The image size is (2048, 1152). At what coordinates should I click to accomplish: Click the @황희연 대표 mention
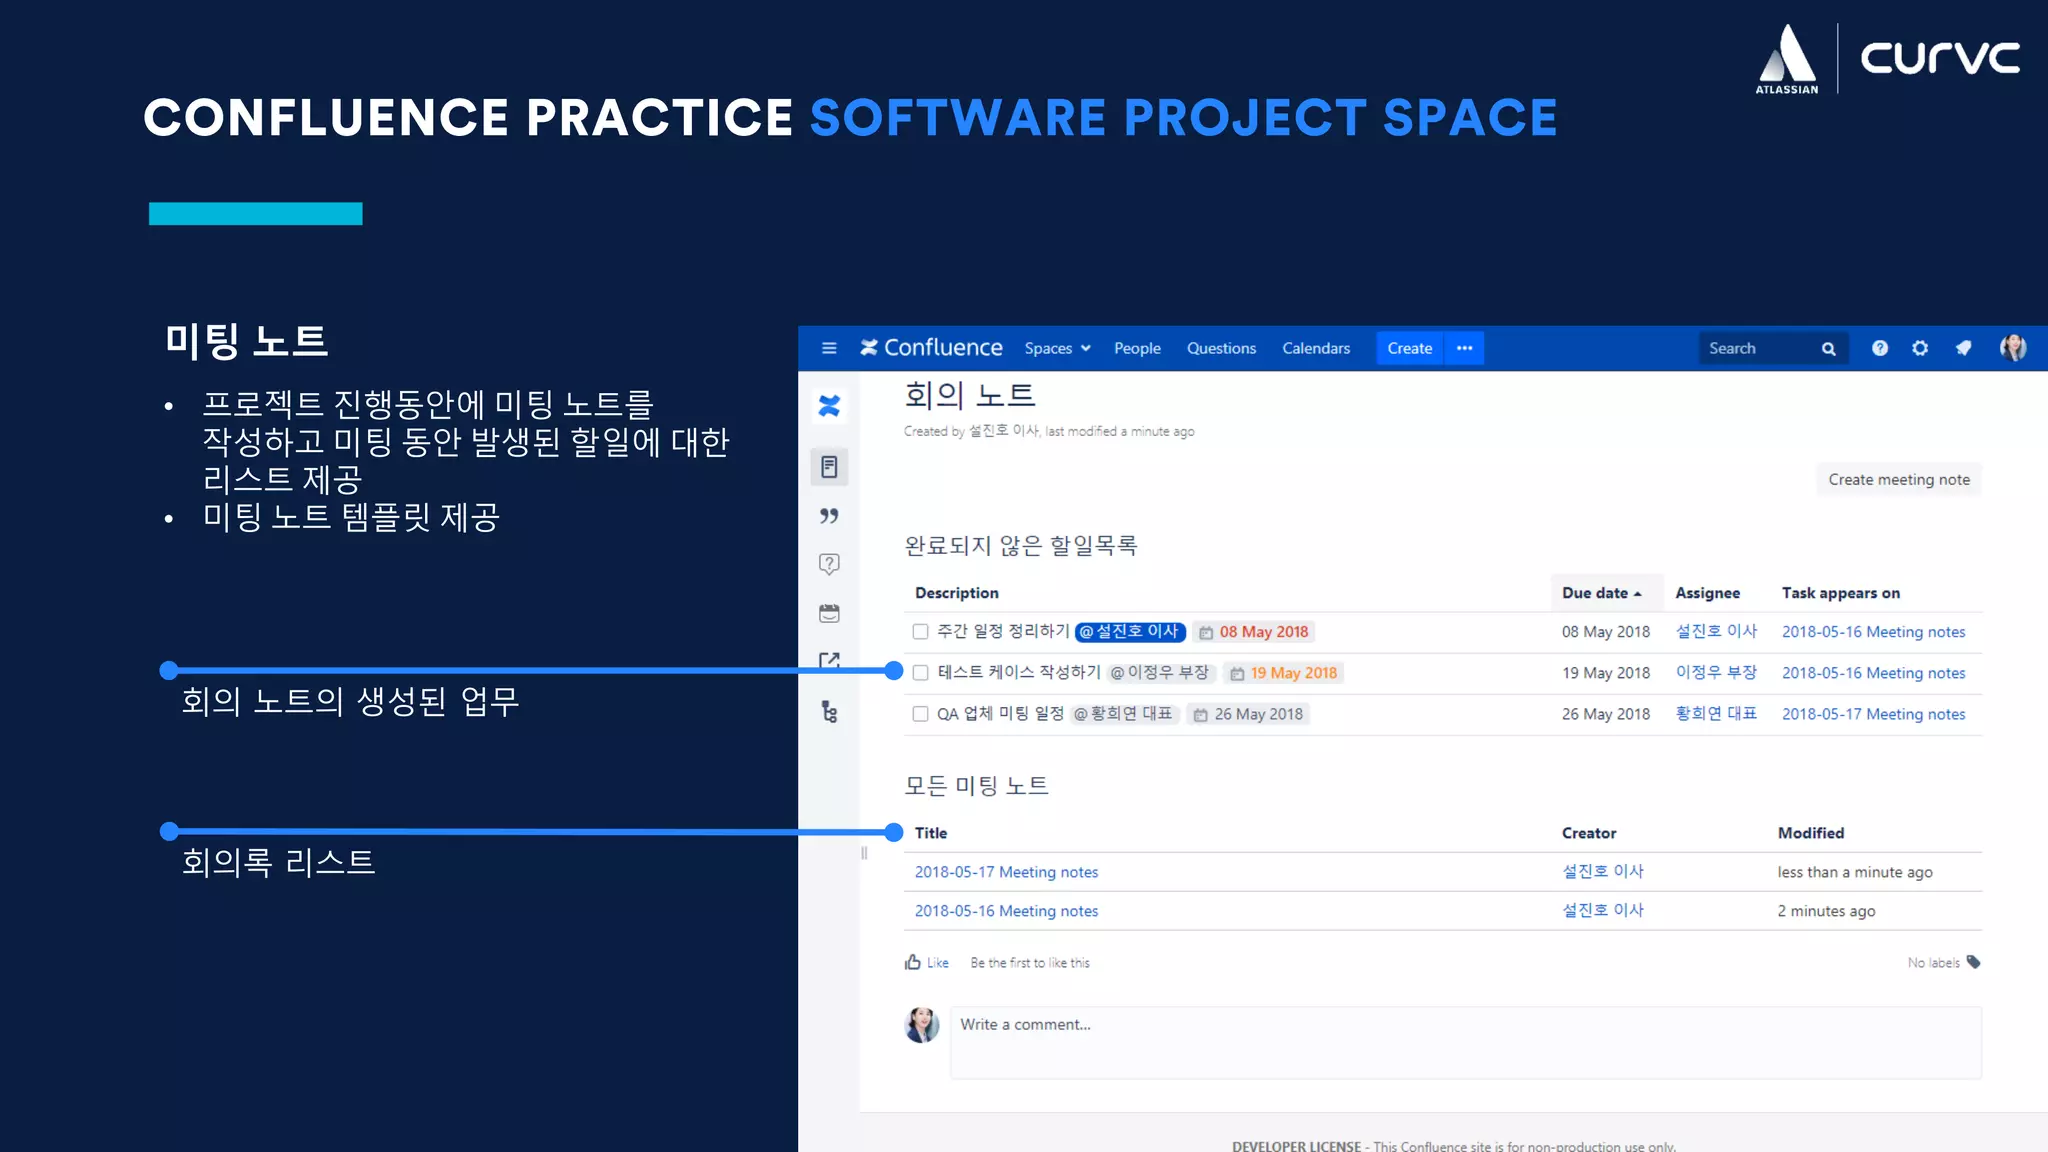1123,714
